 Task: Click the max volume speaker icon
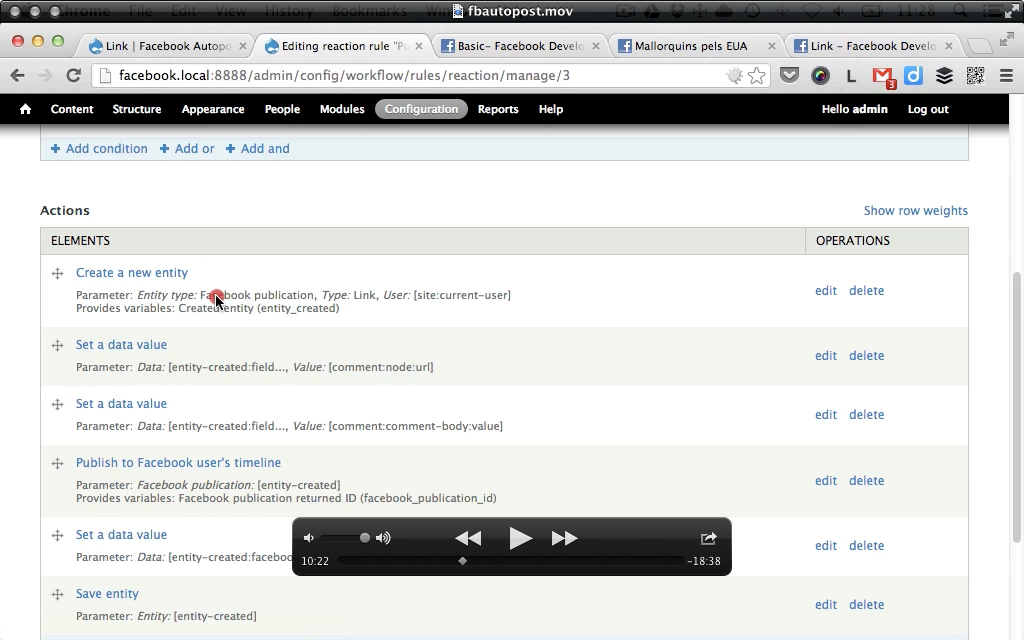pyautogui.click(x=383, y=538)
